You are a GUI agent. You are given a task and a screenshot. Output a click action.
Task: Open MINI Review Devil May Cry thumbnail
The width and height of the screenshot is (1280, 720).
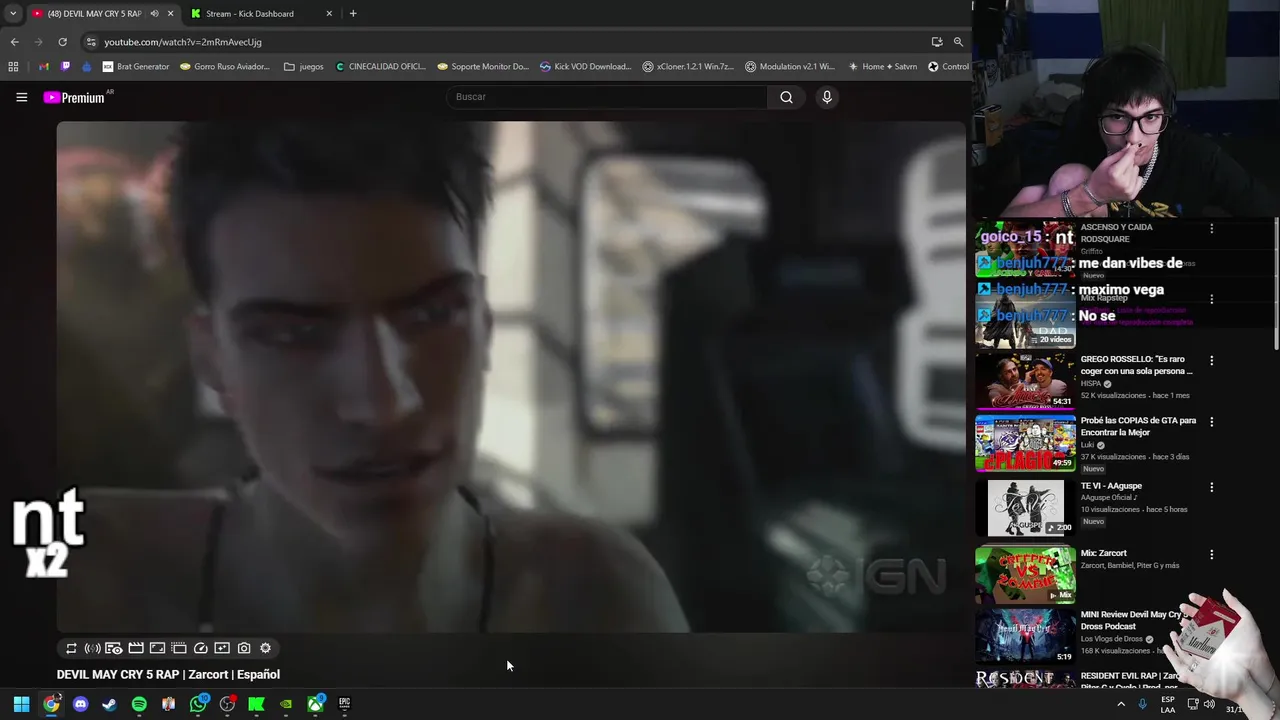1025,635
